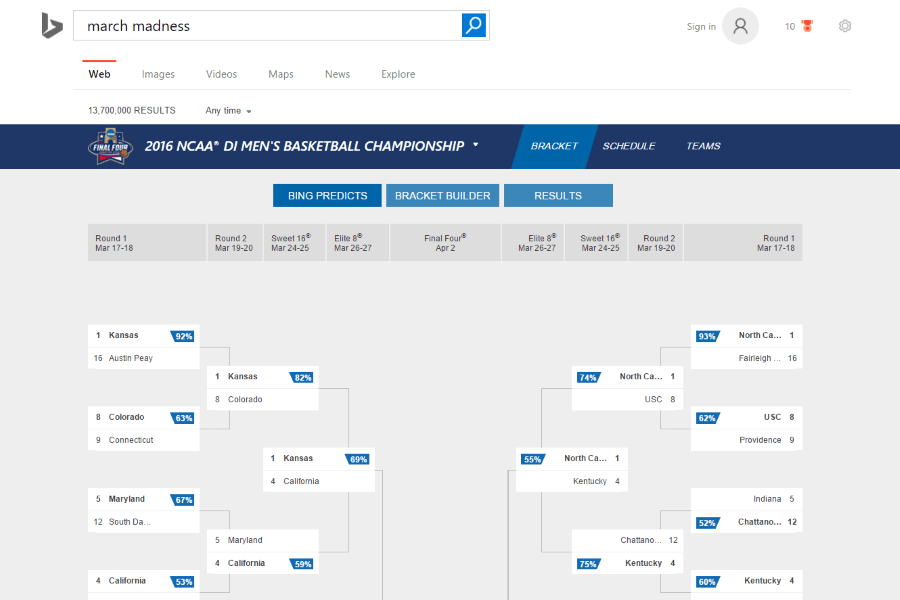Click Kansas's 92% prediction badge
900x600 pixels.
pyautogui.click(x=182, y=335)
